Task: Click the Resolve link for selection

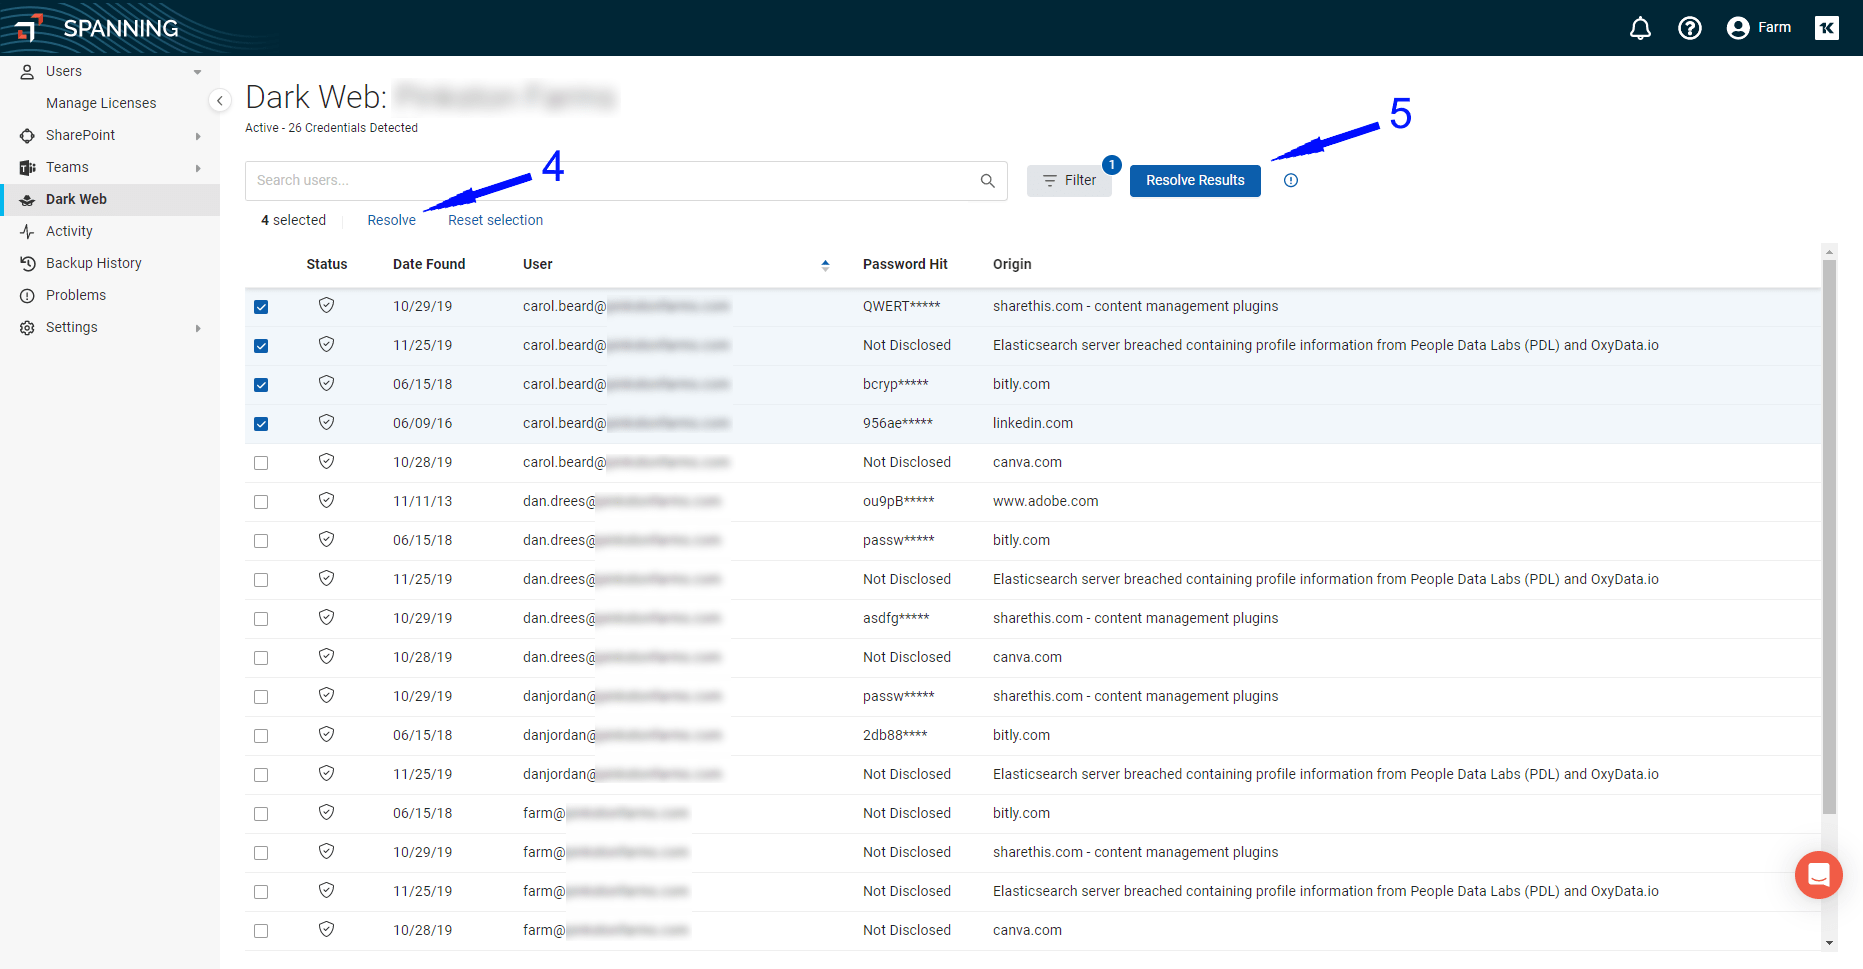Action: [391, 220]
